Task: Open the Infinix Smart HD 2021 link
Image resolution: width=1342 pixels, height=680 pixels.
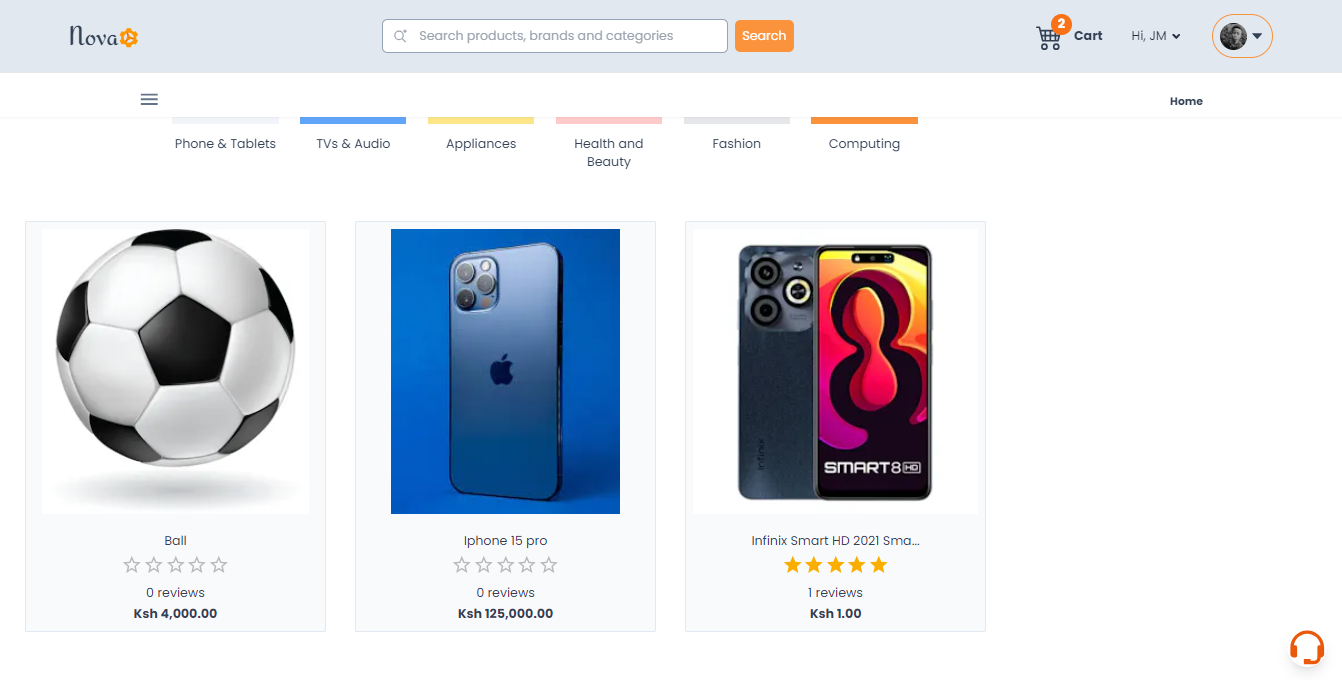Action: tap(835, 541)
